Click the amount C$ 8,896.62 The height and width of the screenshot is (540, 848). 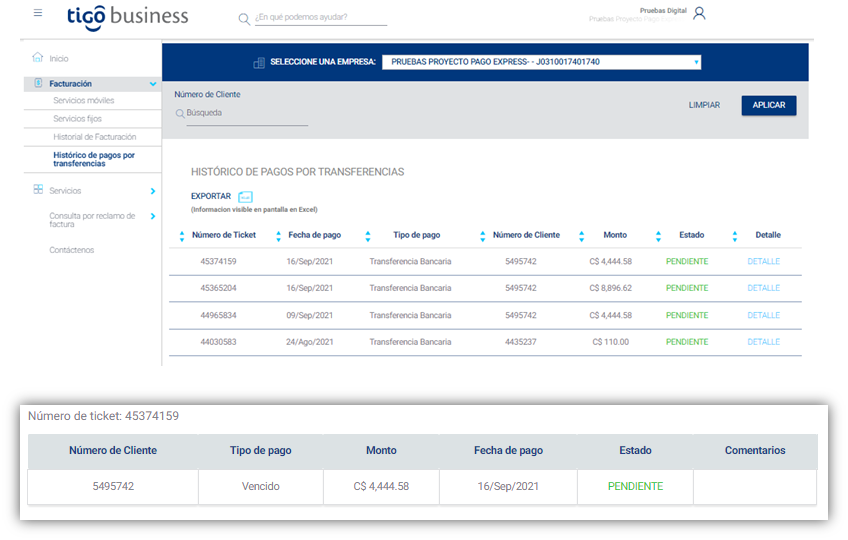(611, 288)
